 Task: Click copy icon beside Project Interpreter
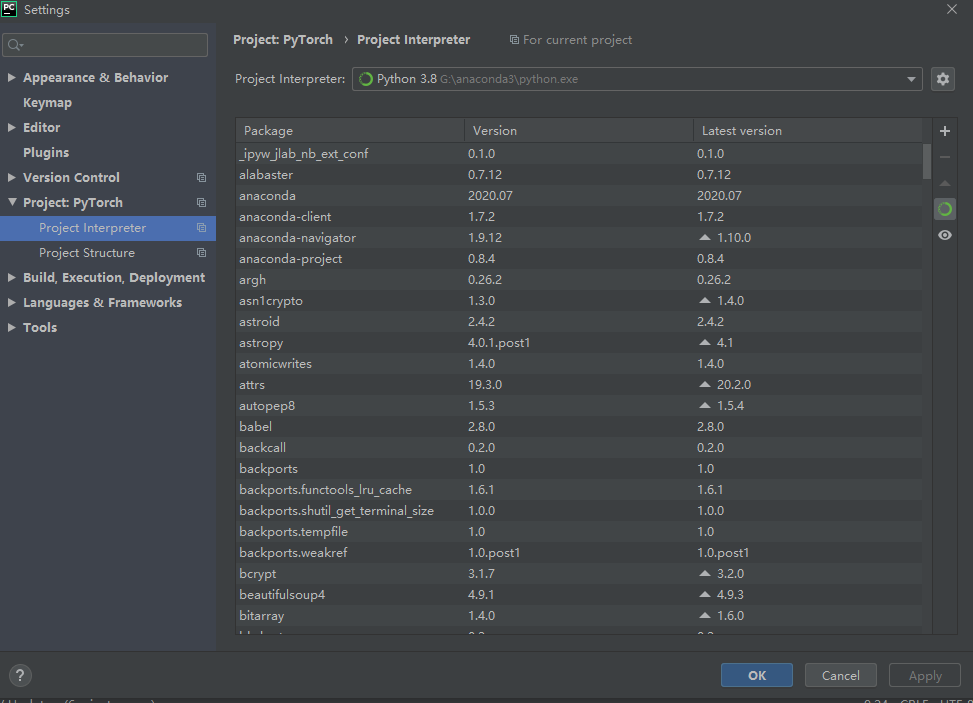[x=201, y=228]
